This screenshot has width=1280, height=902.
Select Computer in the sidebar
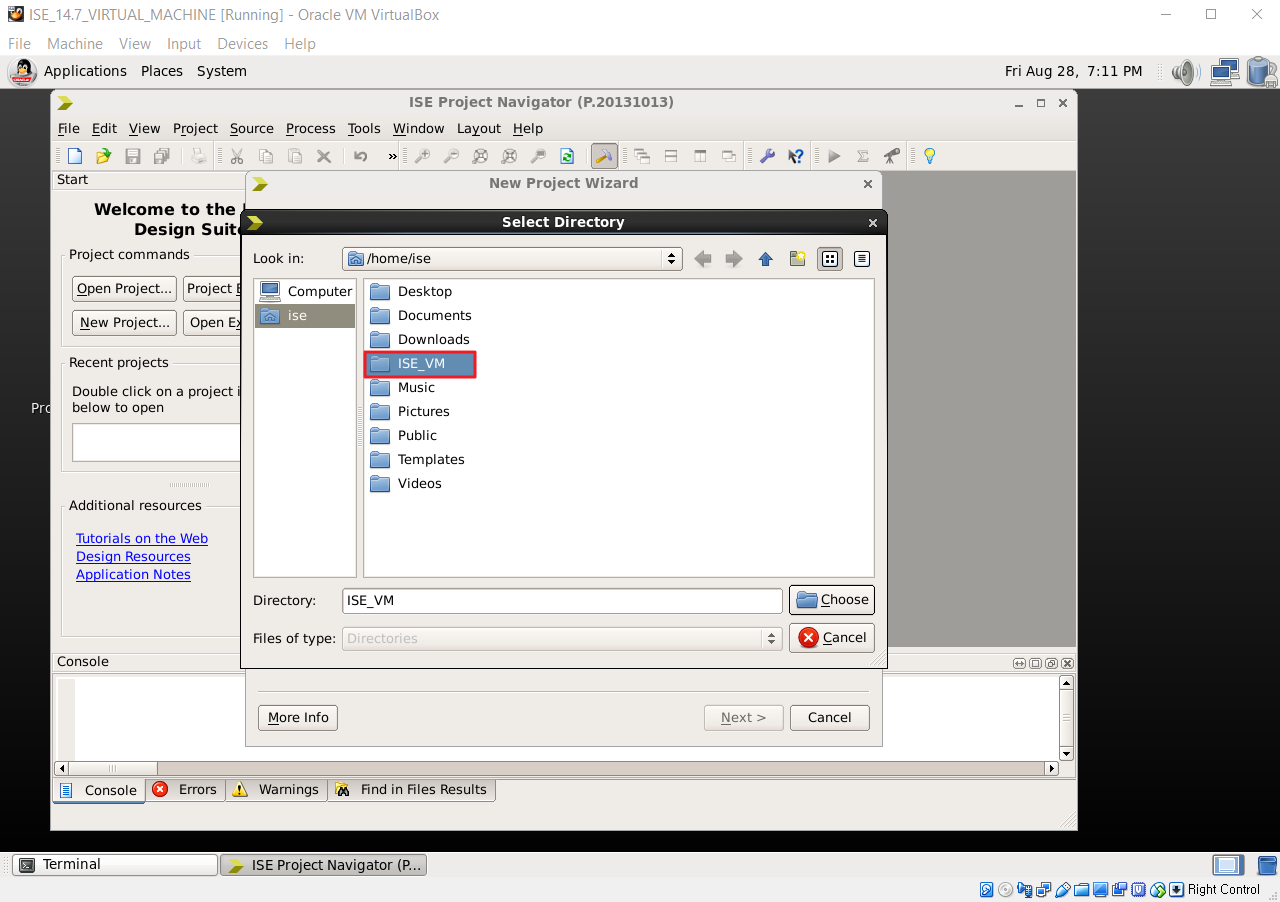(x=305, y=291)
